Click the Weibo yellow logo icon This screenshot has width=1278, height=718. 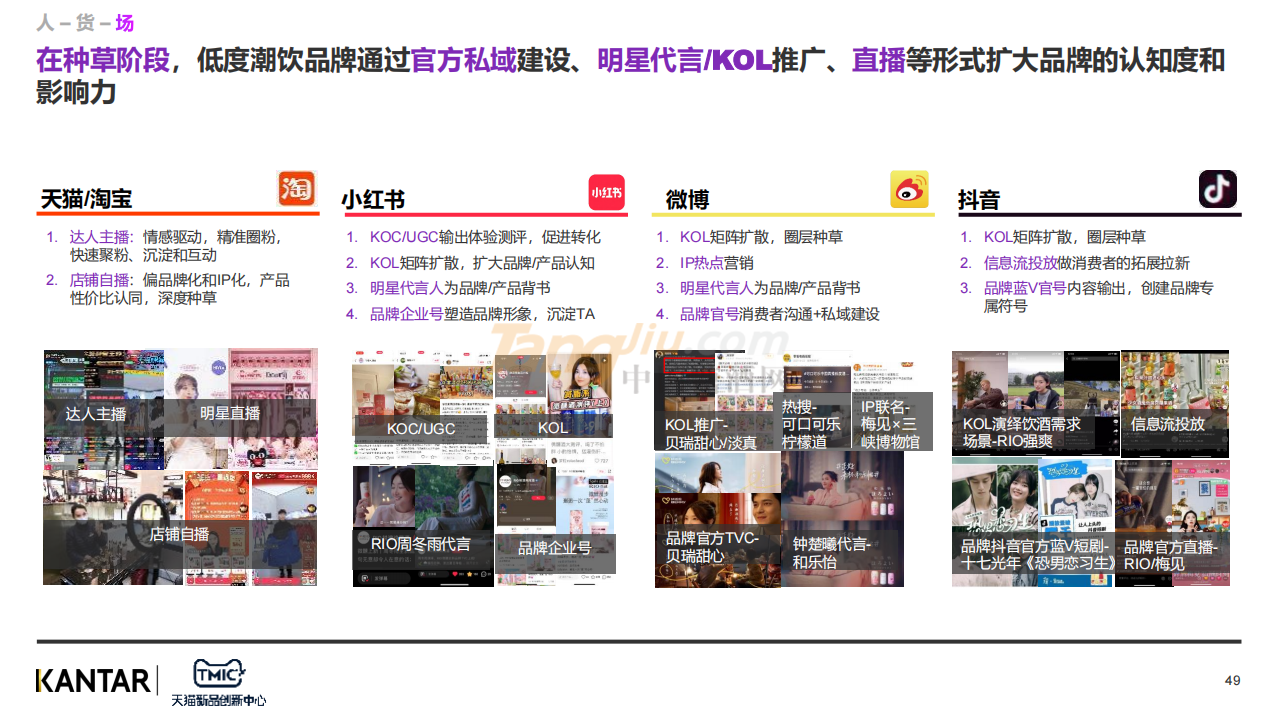909,189
